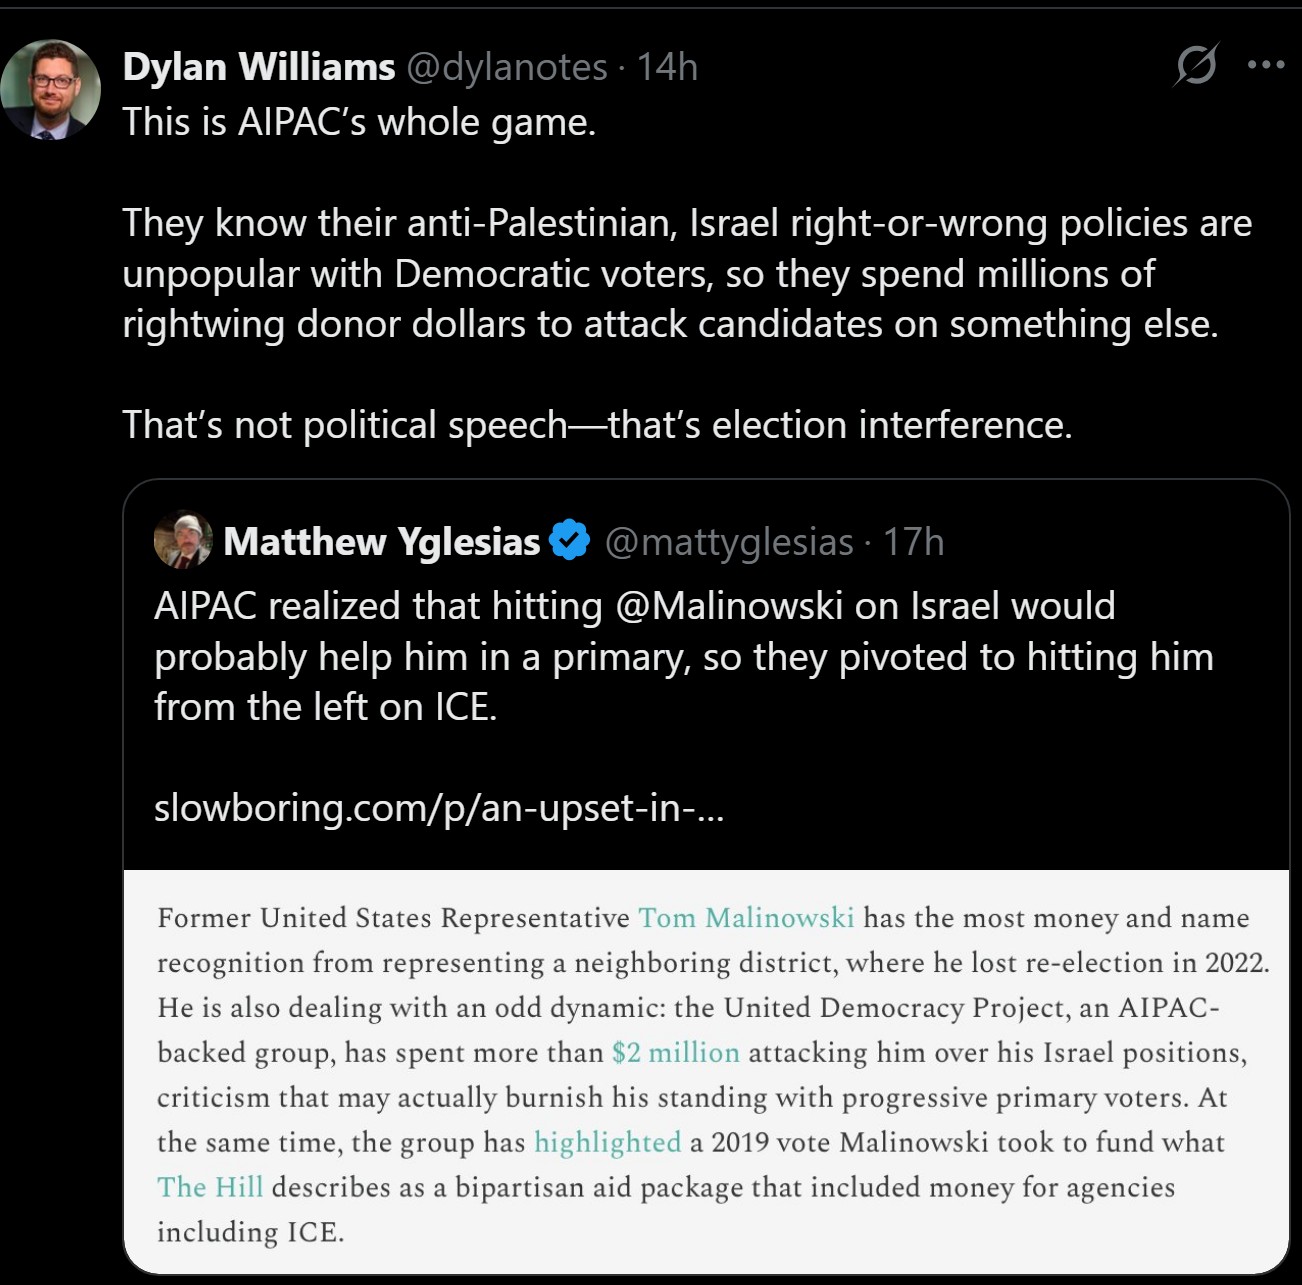The width and height of the screenshot is (1302, 1285).
Task: Click the 17h timestamp on quoted tweet
Action: pos(913,541)
